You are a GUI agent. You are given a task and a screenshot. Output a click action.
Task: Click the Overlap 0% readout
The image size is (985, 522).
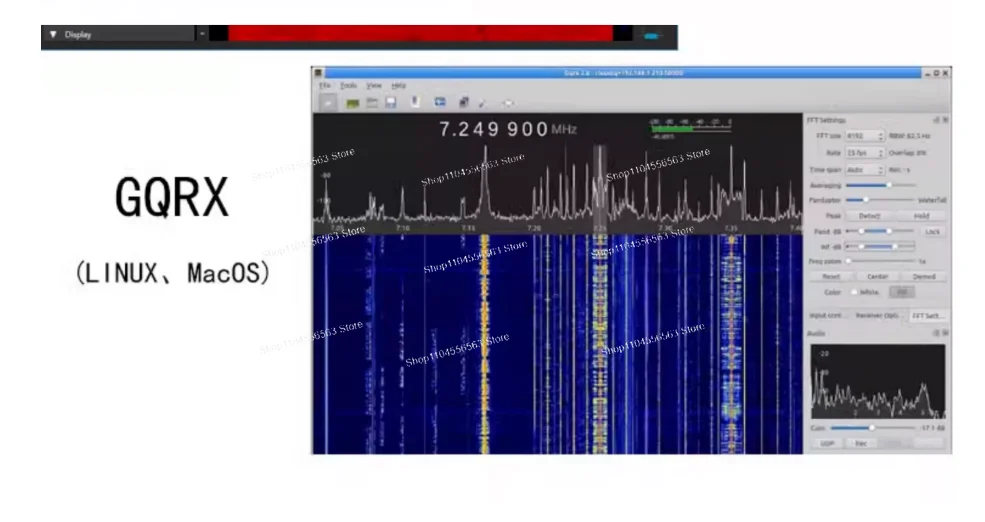907,153
